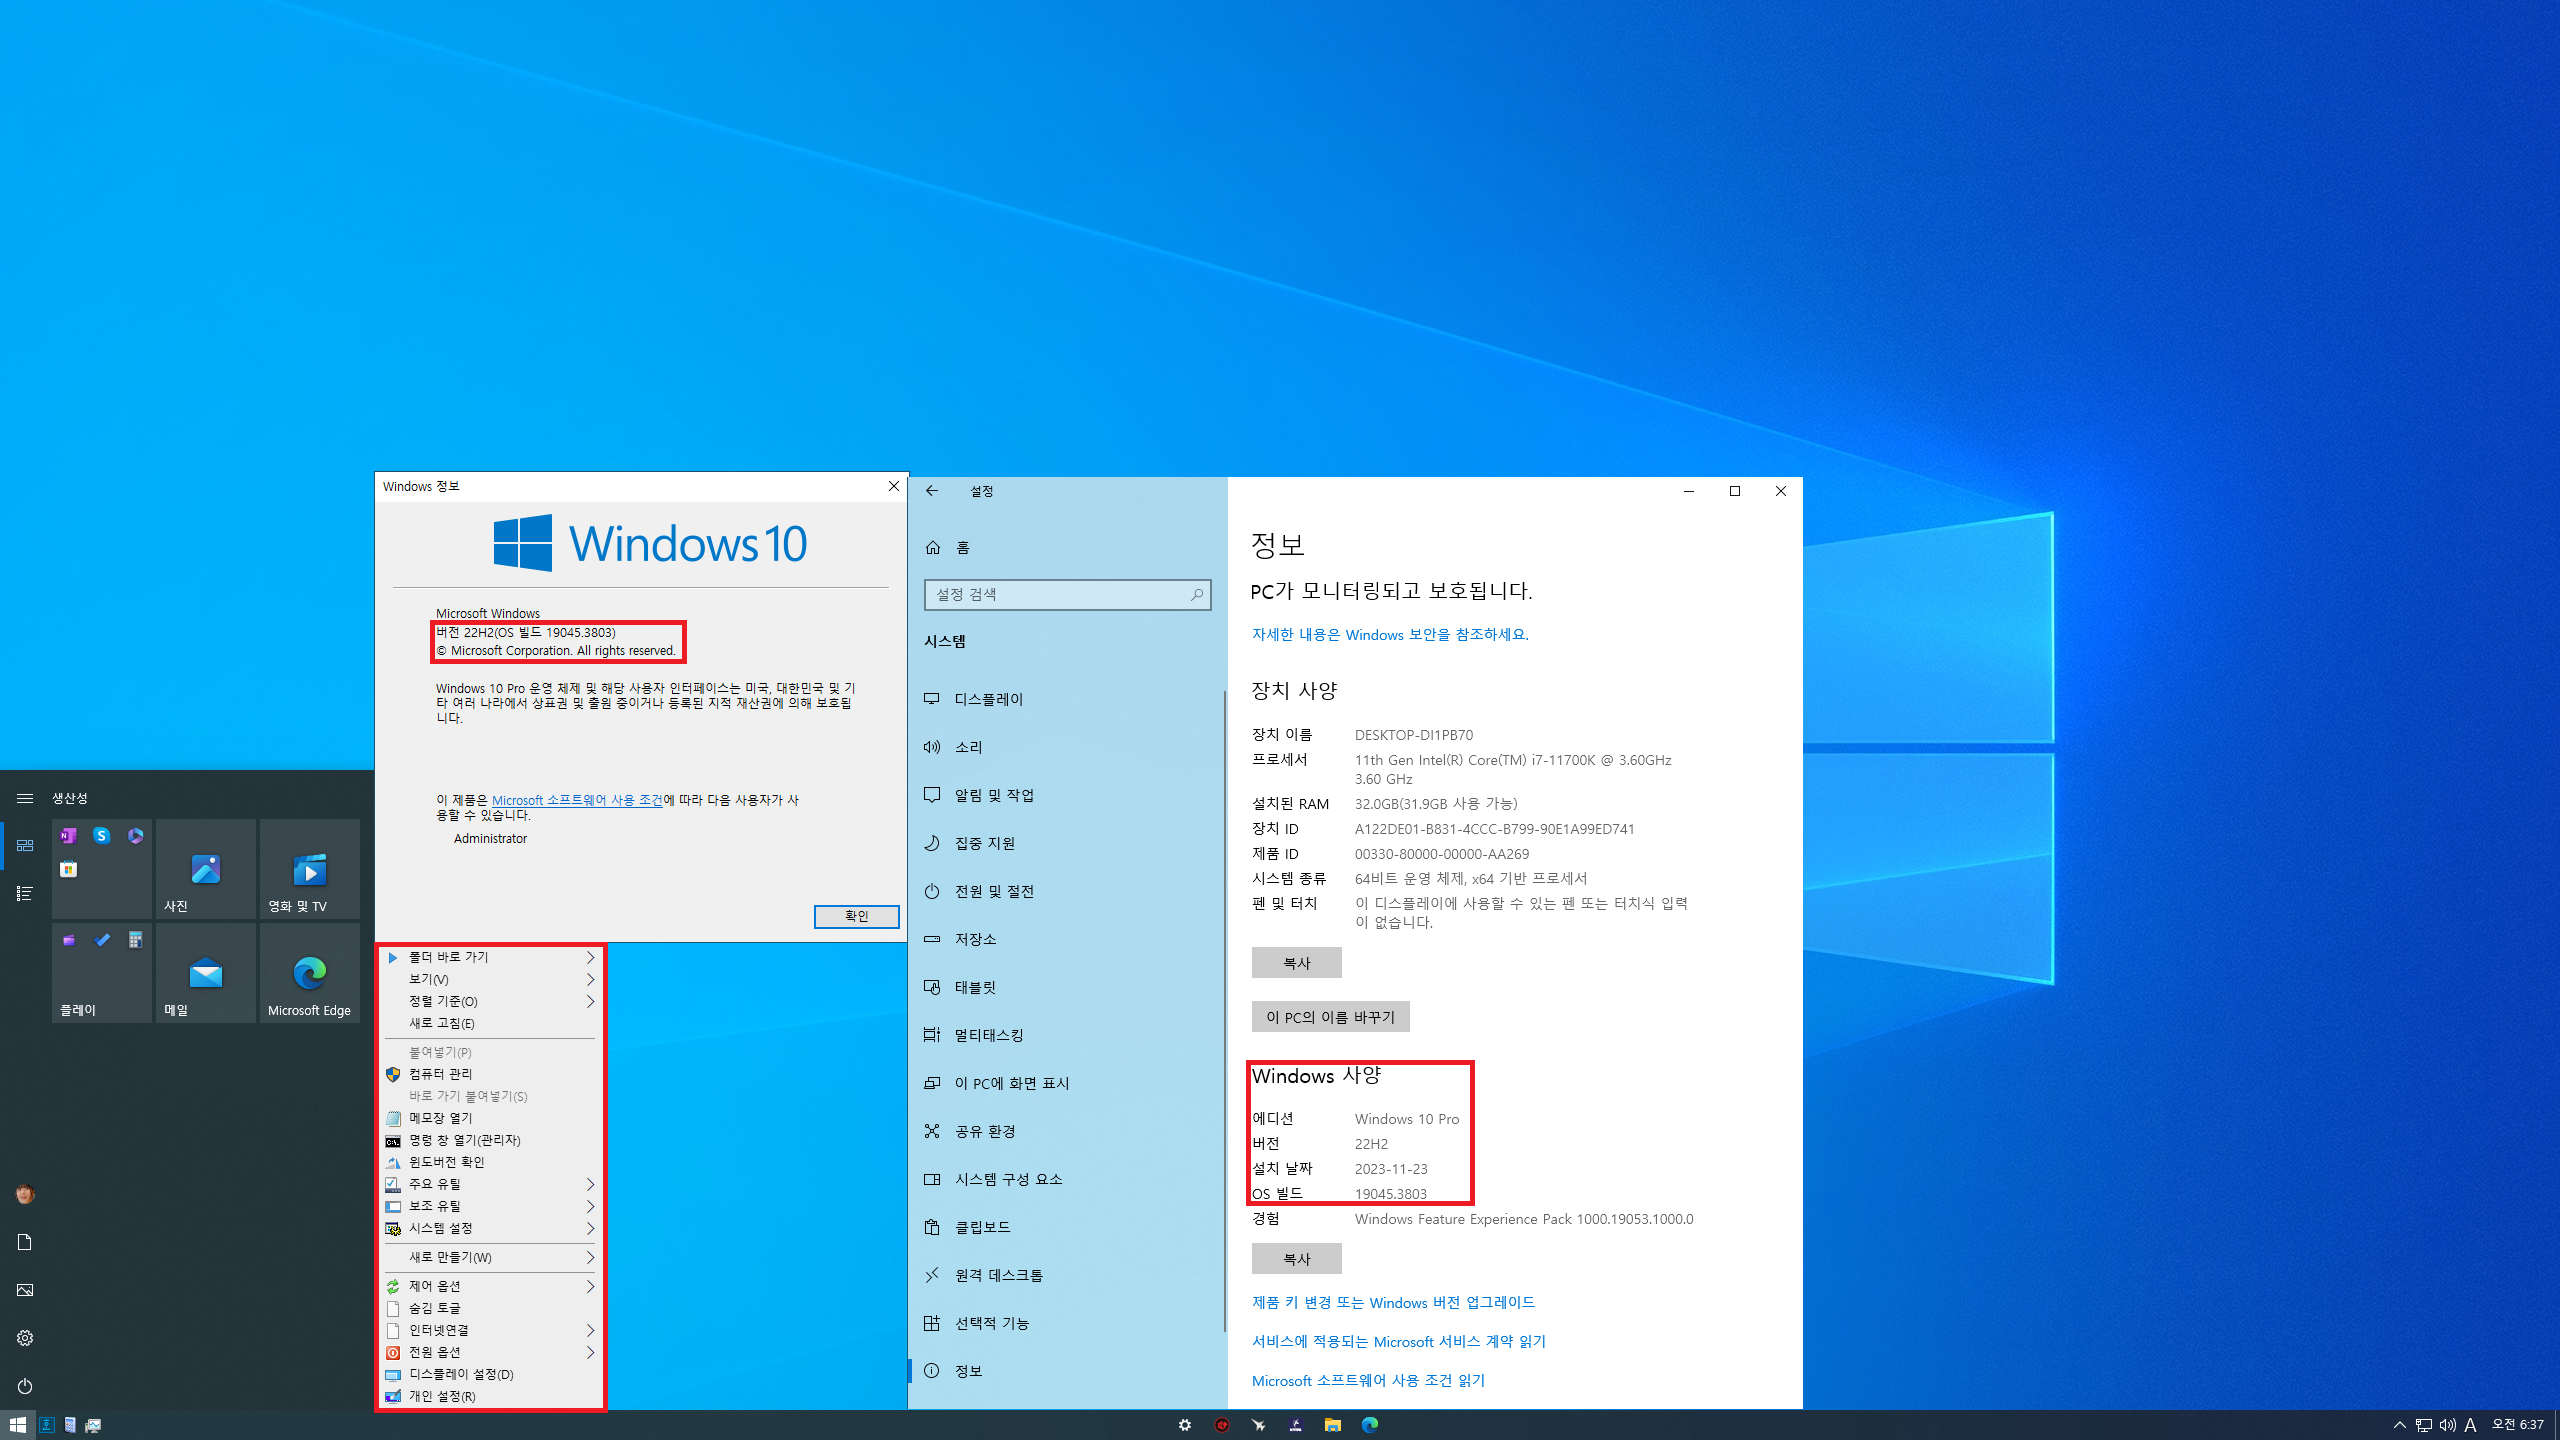Open the 사진 (Photos) tile
The image size is (2560, 1440).
point(206,869)
